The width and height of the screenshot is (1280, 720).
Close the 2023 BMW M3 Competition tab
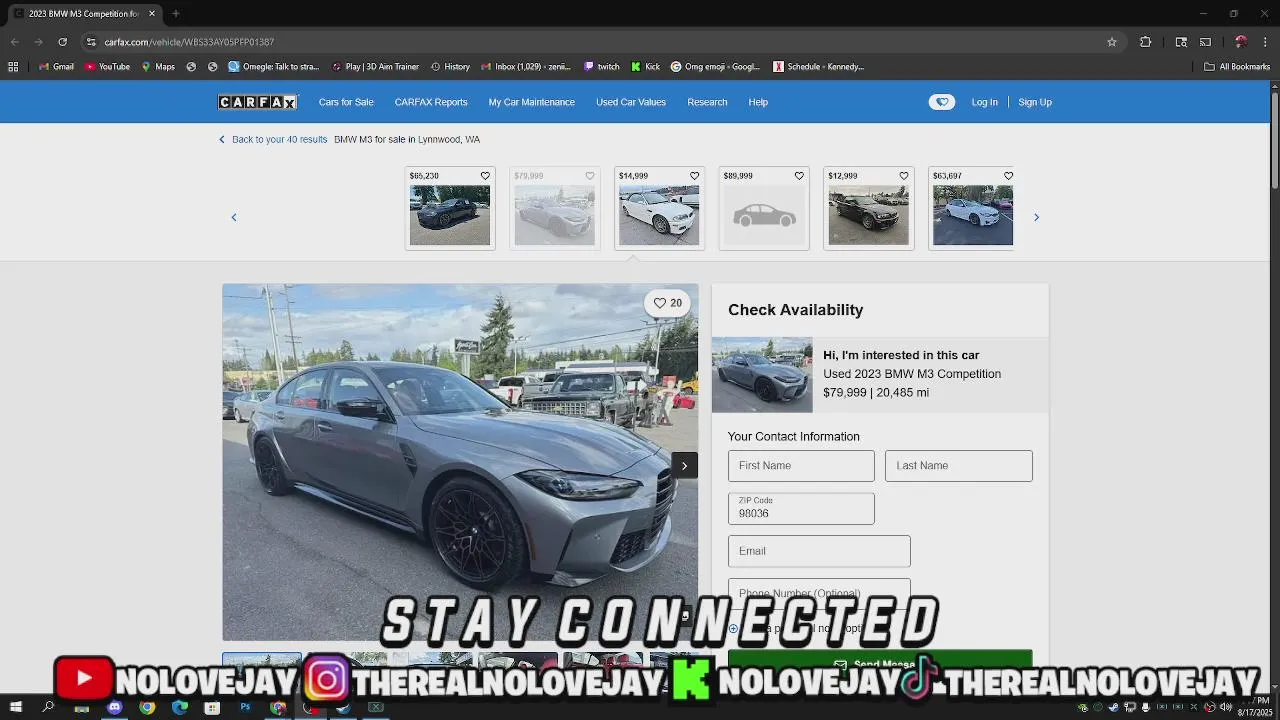(x=152, y=14)
